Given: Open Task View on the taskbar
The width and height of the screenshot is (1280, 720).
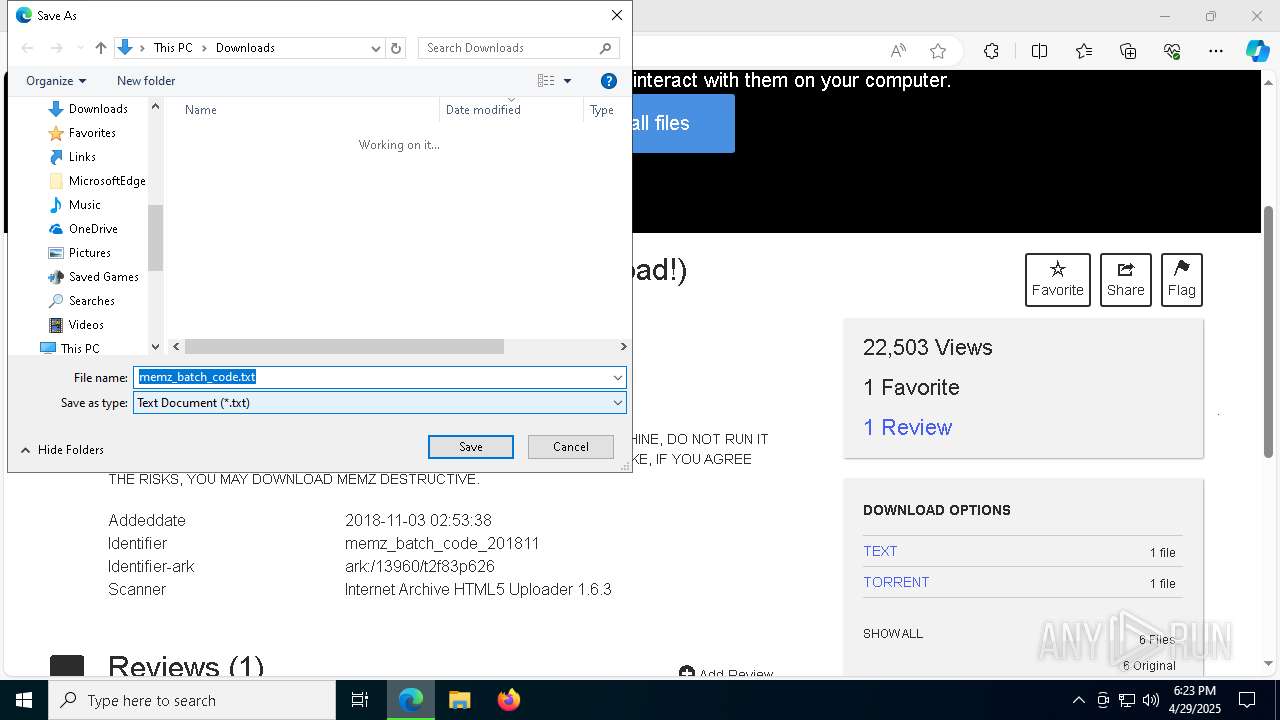Looking at the screenshot, I should 360,700.
